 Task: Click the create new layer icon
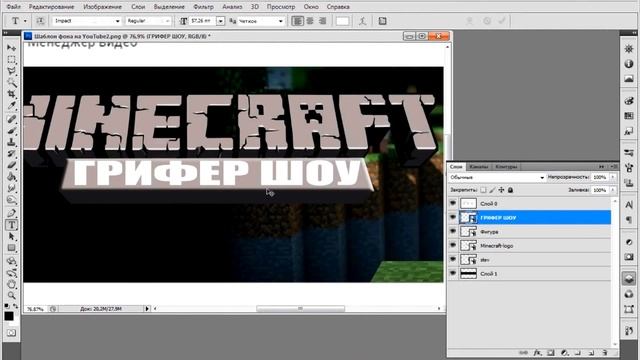(x=591, y=353)
